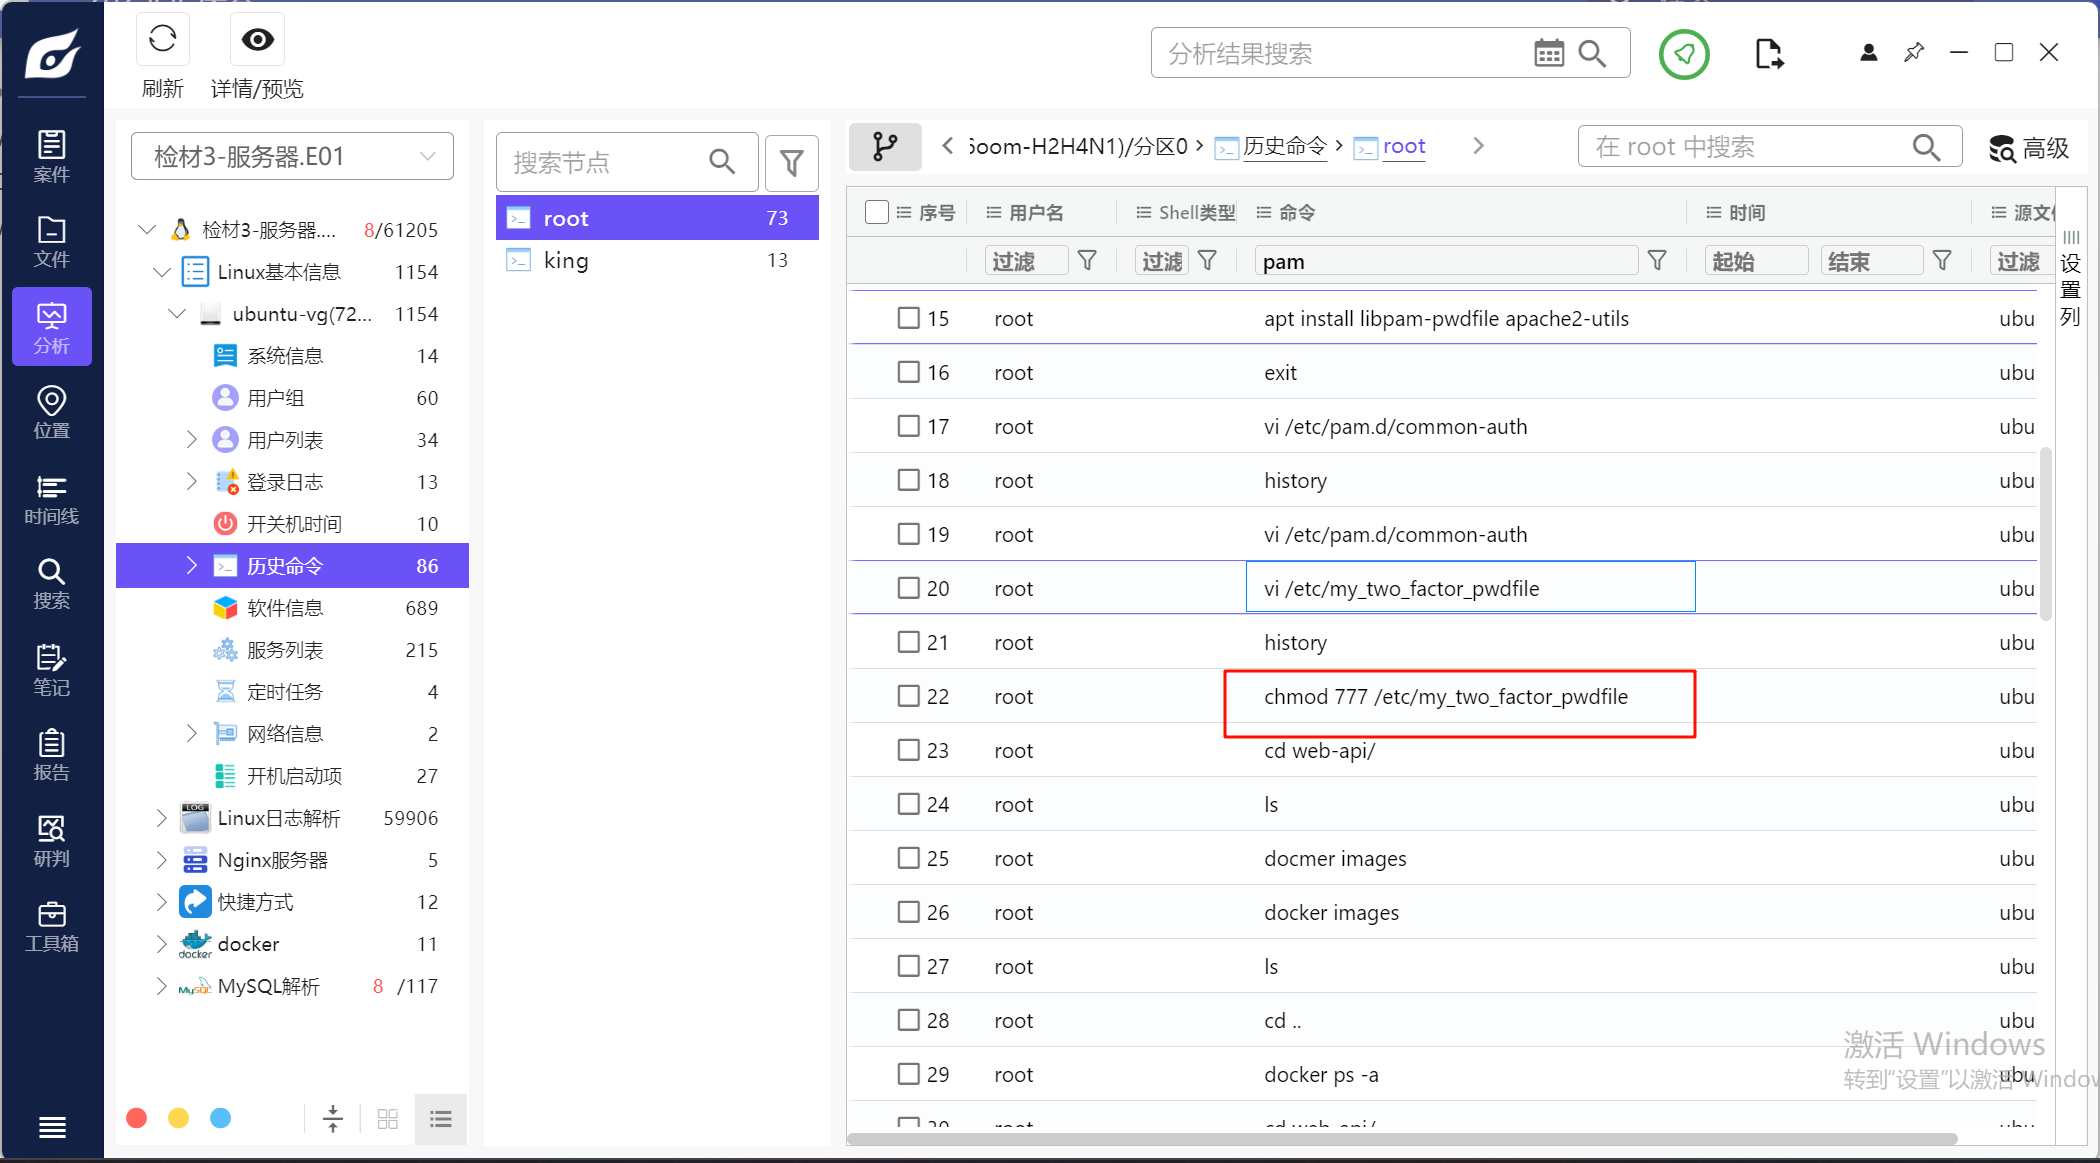Click the red color dot tag
2100x1163 pixels.
point(137,1118)
